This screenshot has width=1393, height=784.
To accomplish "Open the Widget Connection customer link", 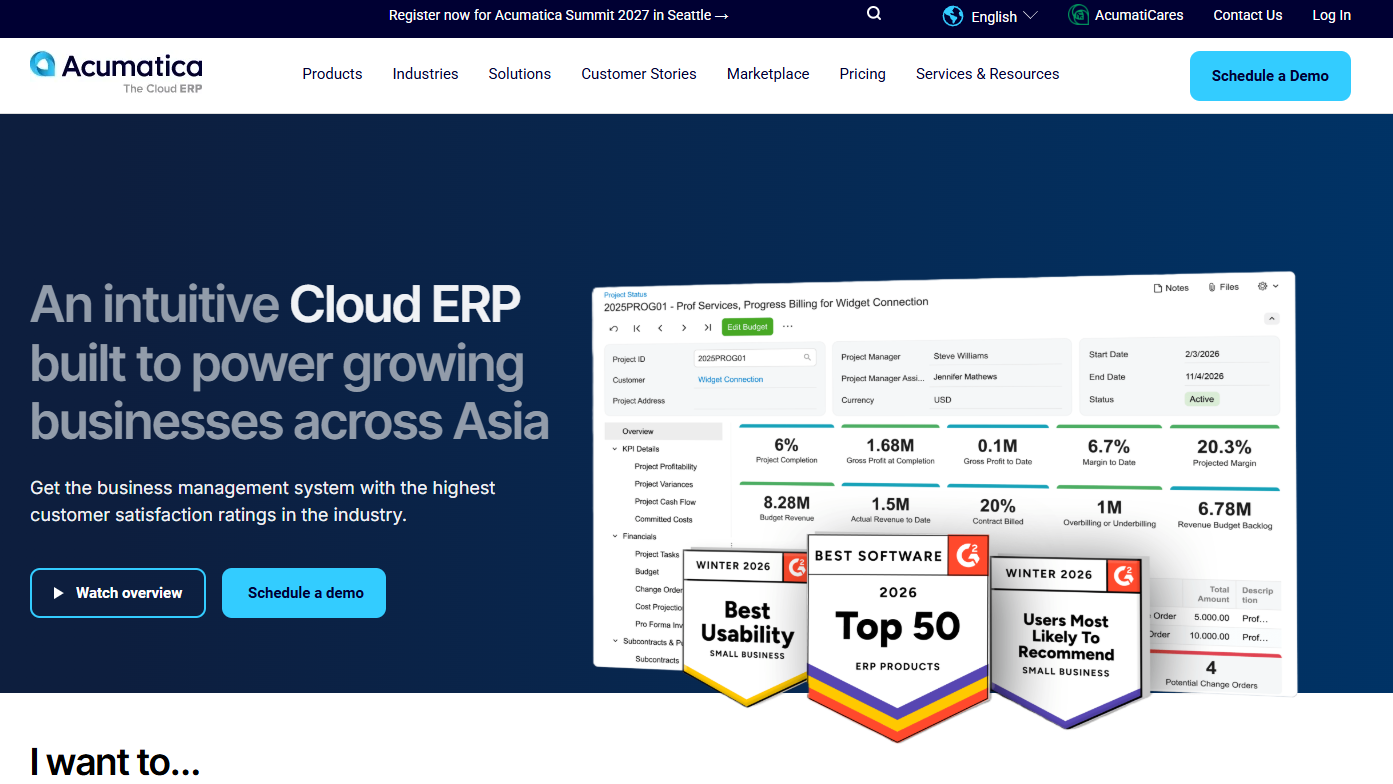I will pos(730,380).
